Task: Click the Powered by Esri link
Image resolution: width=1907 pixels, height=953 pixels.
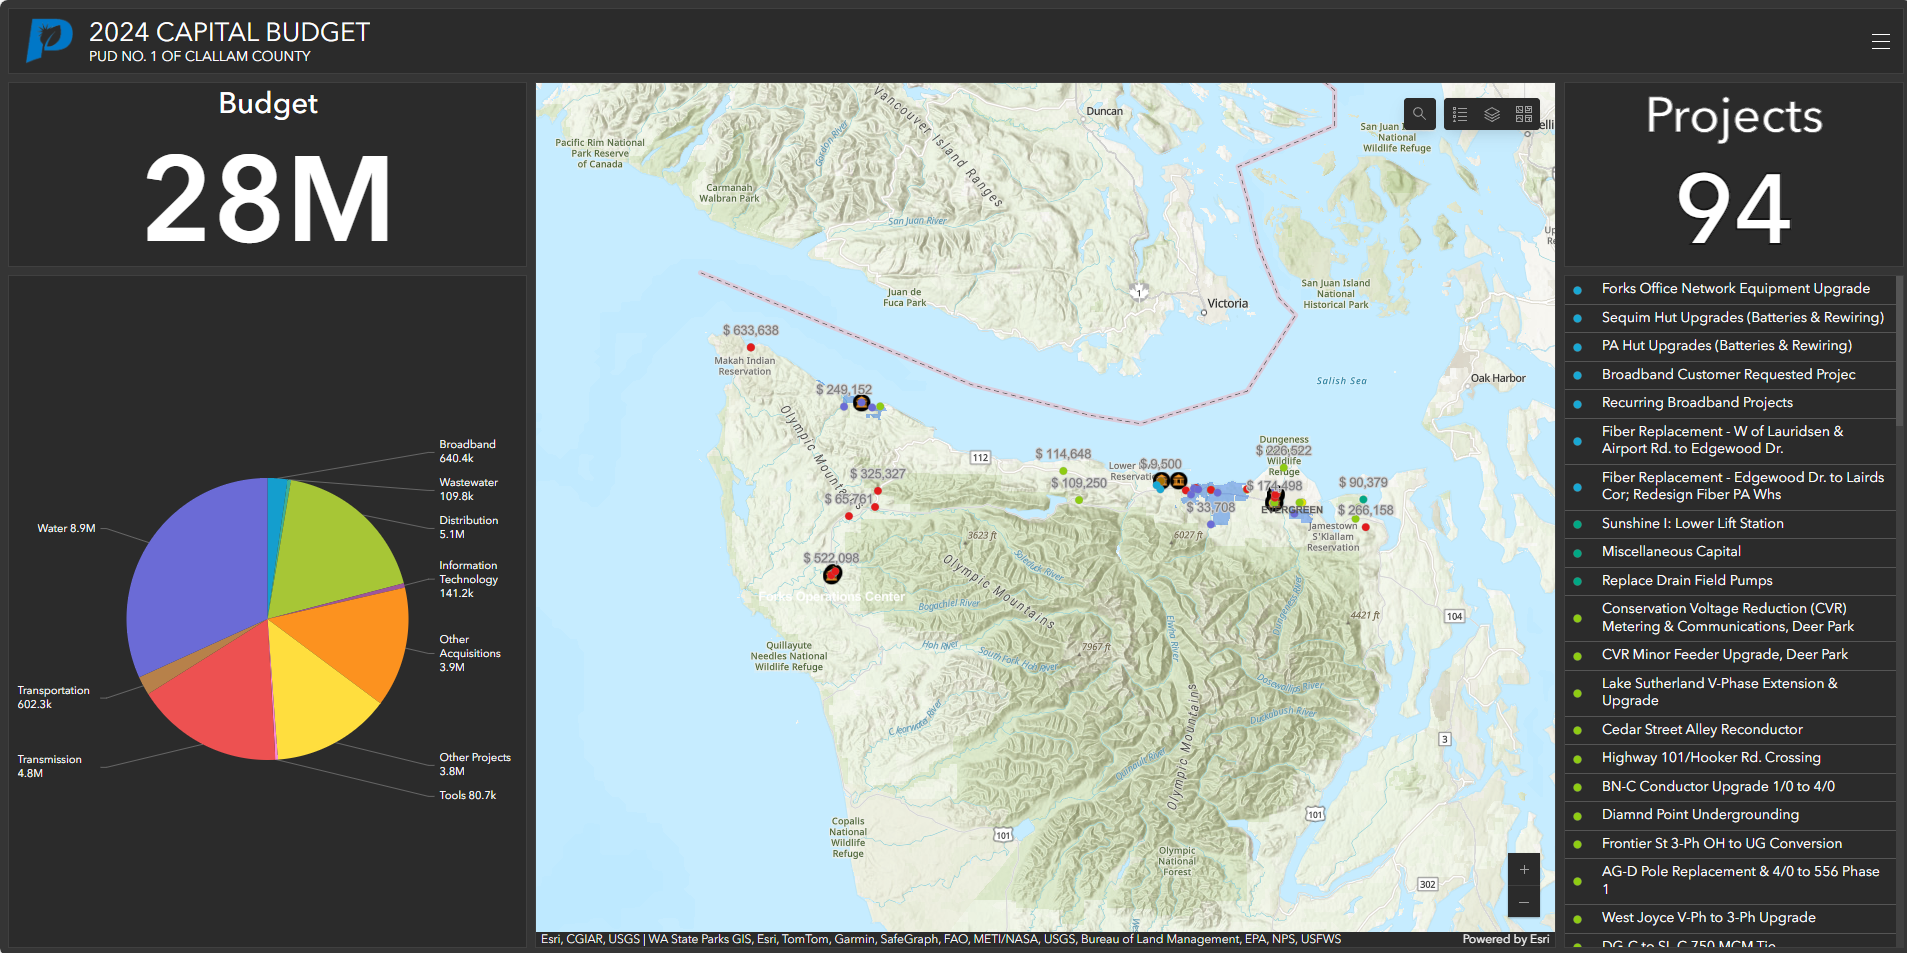Action: [1504, 939]
